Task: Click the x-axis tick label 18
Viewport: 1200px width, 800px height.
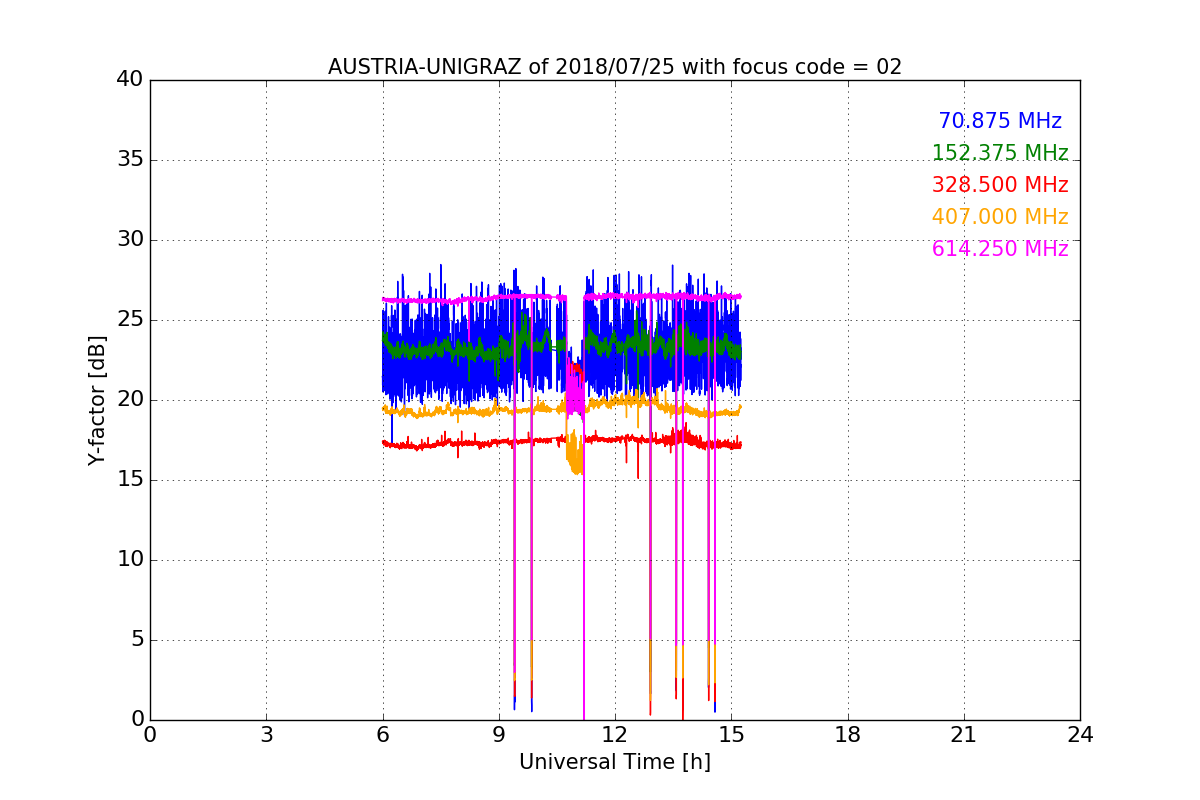Action: point(848,735)
